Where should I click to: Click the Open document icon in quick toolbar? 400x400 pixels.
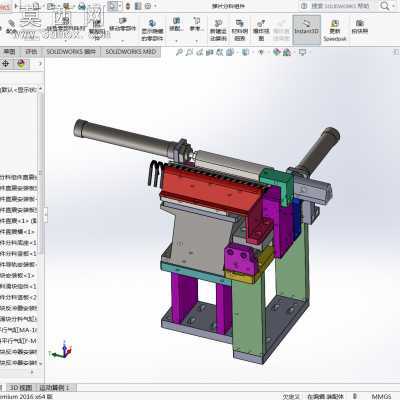pyautogui.click(x=51, y=6)
